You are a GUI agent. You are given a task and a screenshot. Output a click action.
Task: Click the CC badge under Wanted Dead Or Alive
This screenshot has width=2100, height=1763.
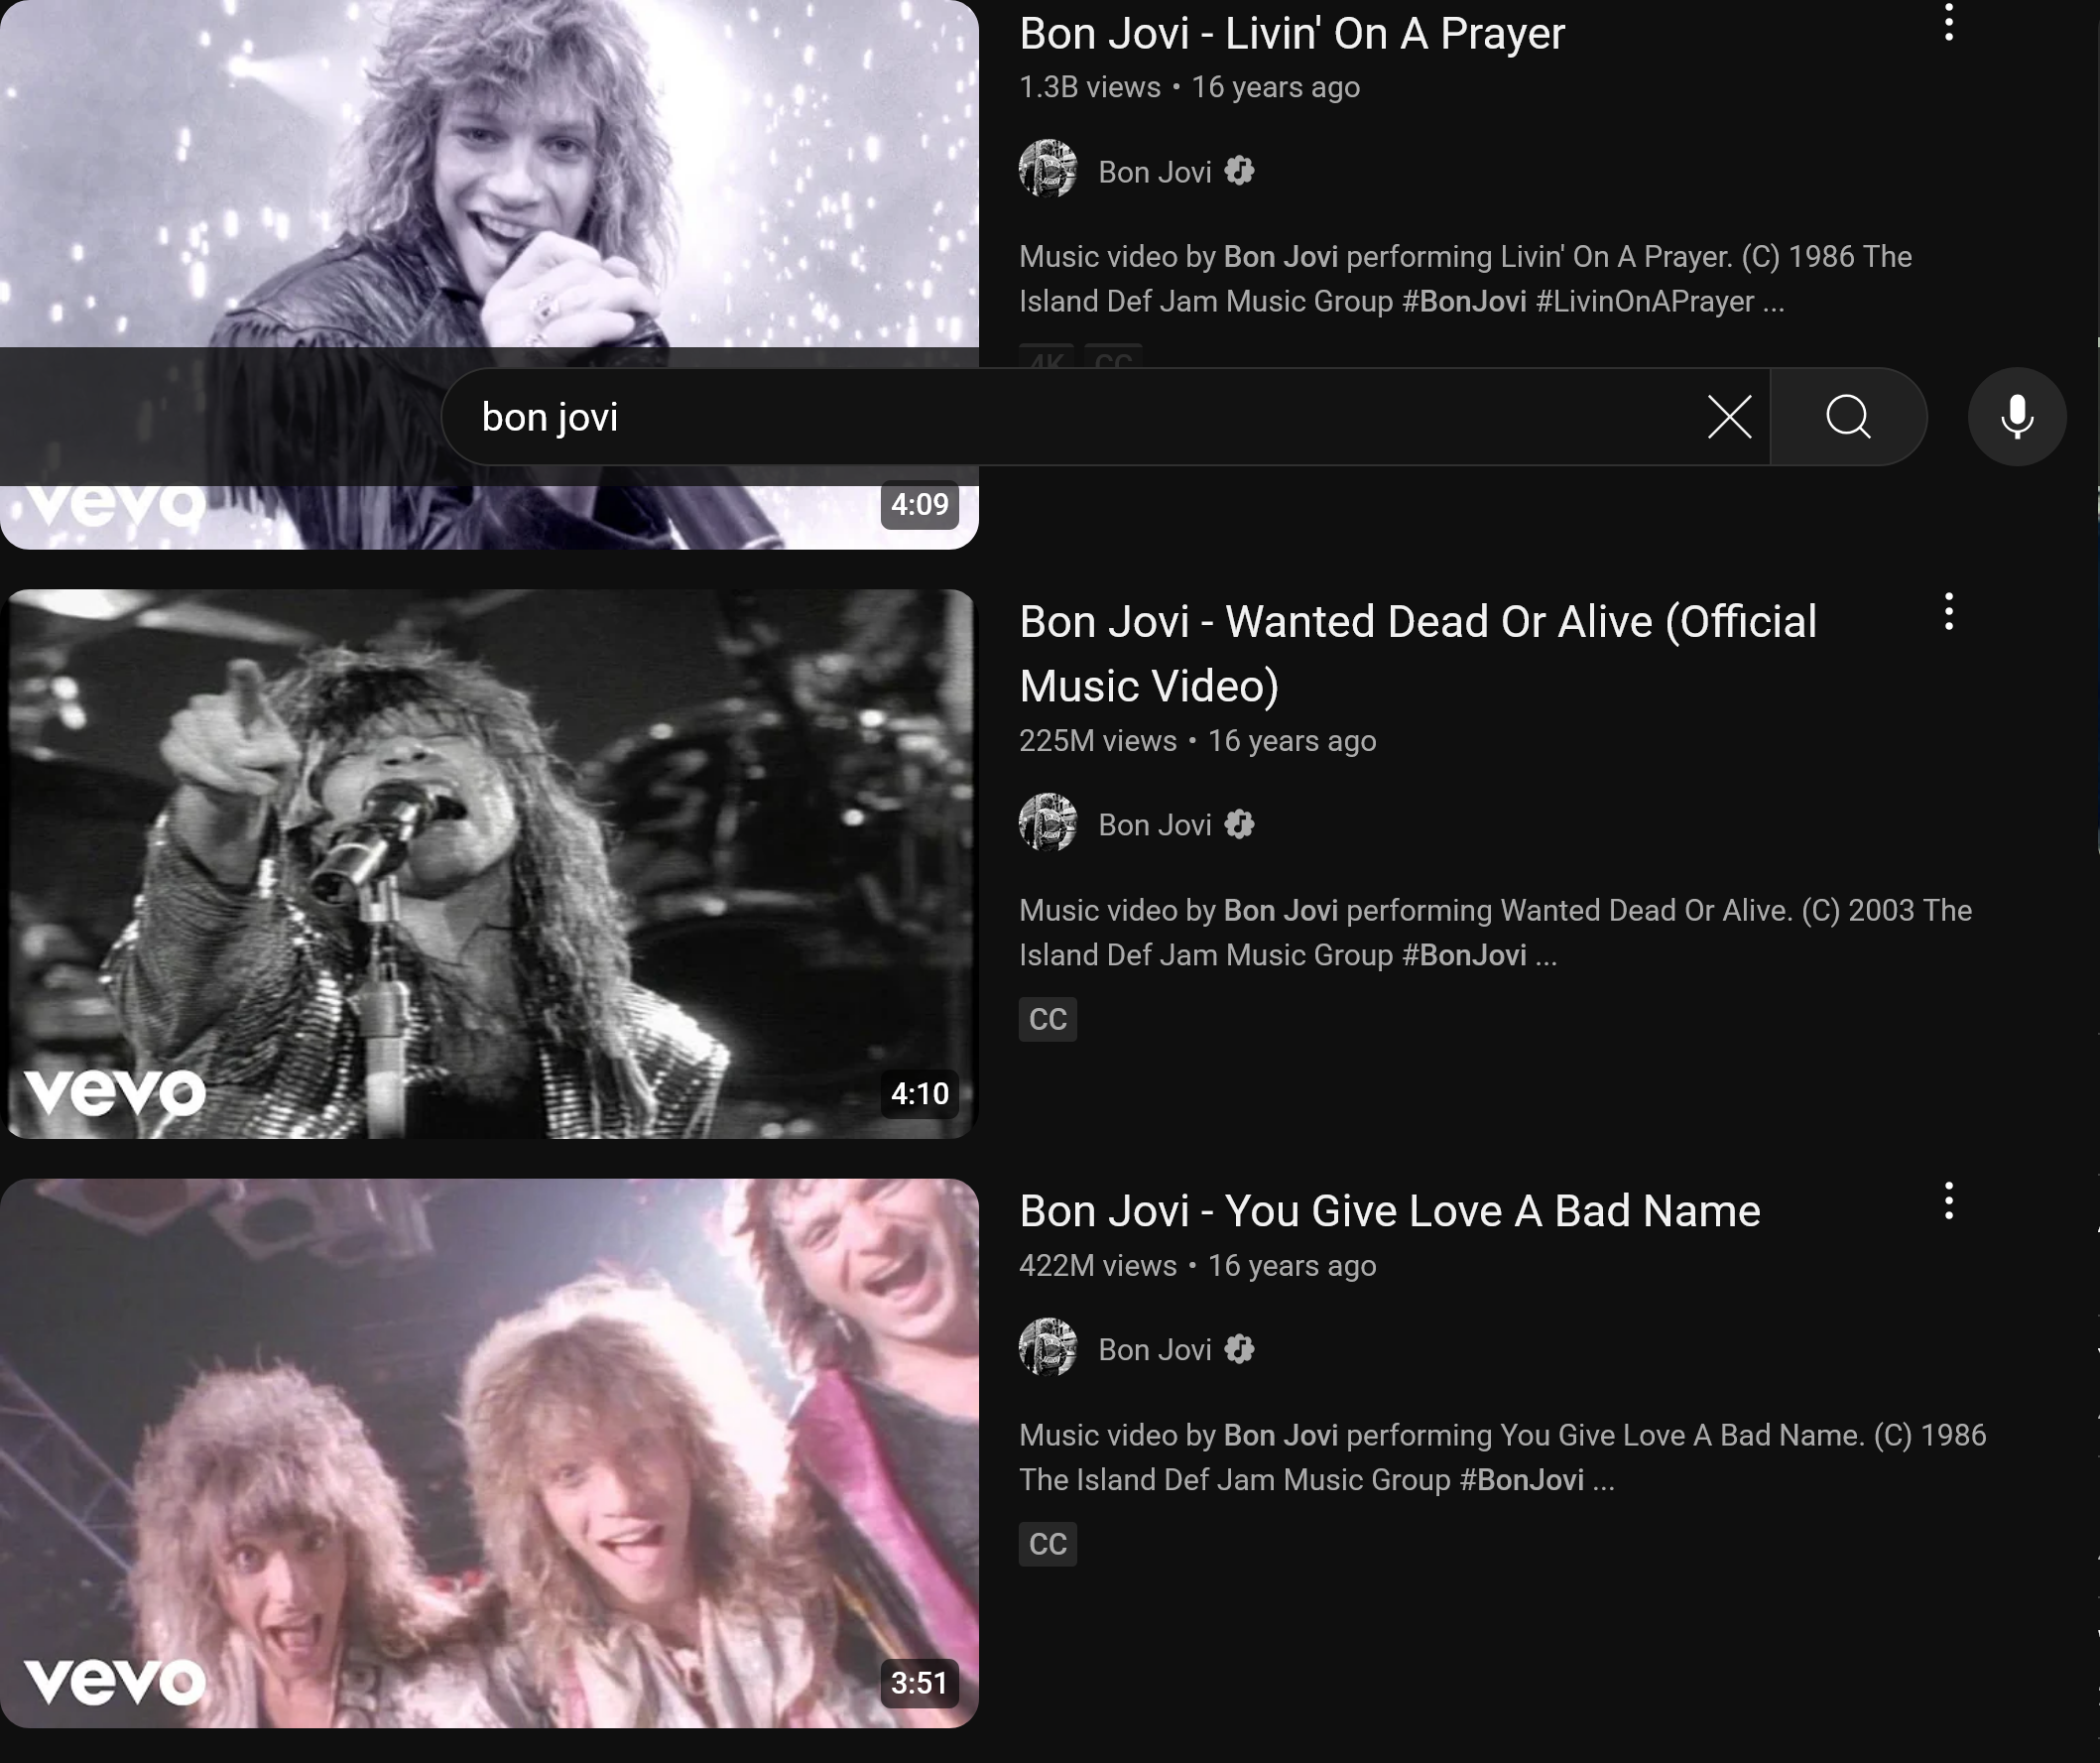1047,1019
